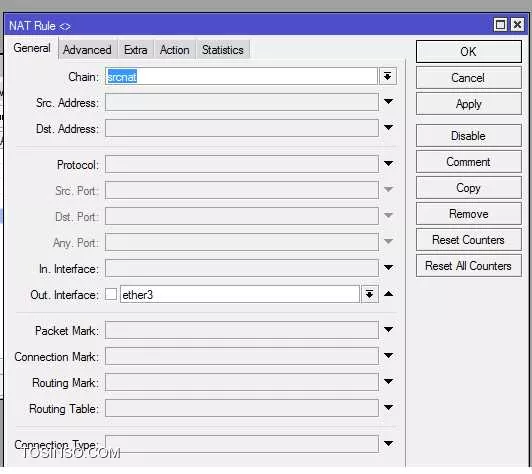Image resolution: width=532 pixels, height=474 pixels.
Task: Disable the NAT rule
Action: pos(469,136)
